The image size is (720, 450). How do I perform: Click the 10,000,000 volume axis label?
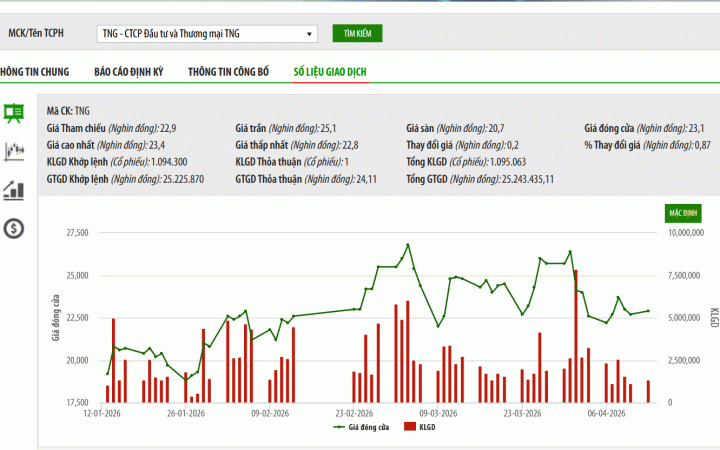pos(686,233)
